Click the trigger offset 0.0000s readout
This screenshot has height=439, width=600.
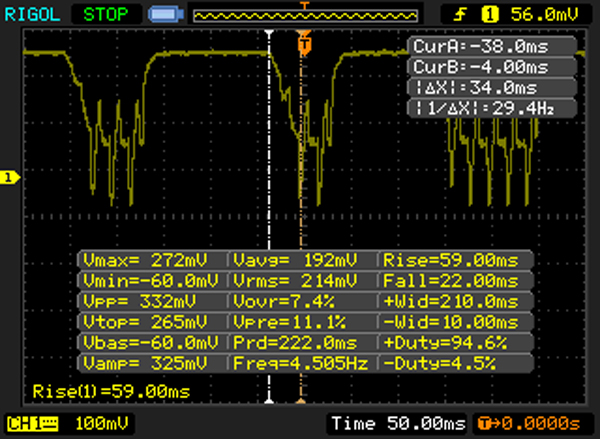[530, 424]
